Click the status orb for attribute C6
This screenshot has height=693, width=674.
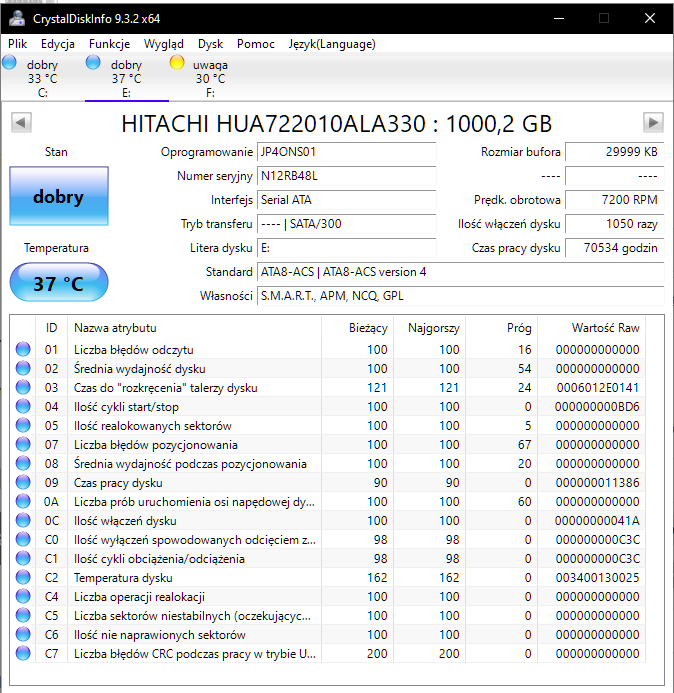point(23,634)
